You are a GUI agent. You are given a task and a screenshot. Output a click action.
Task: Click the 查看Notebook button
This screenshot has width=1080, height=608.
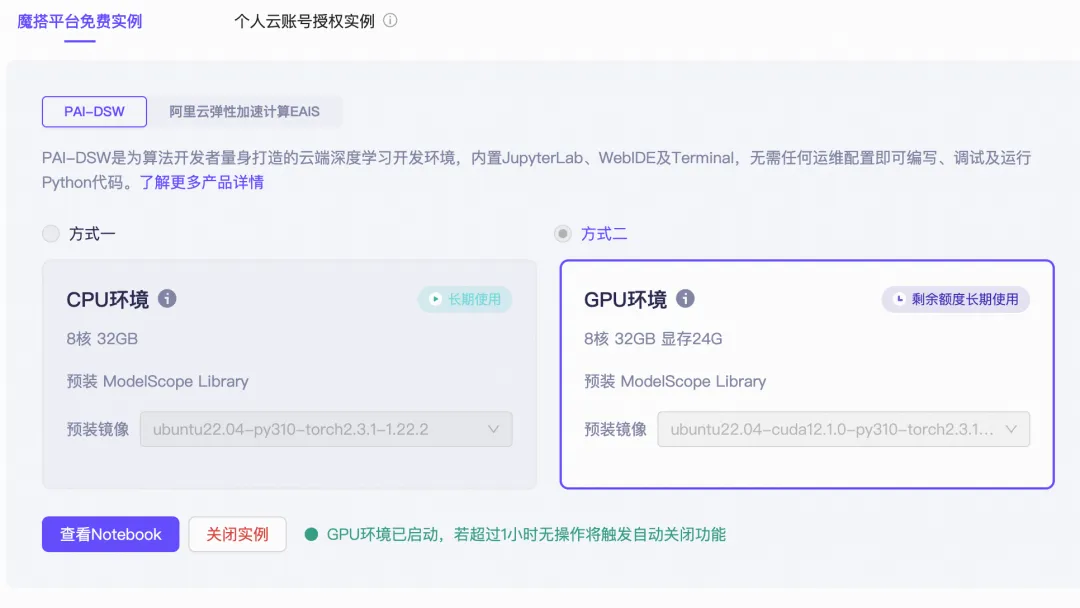click(110, 534)
